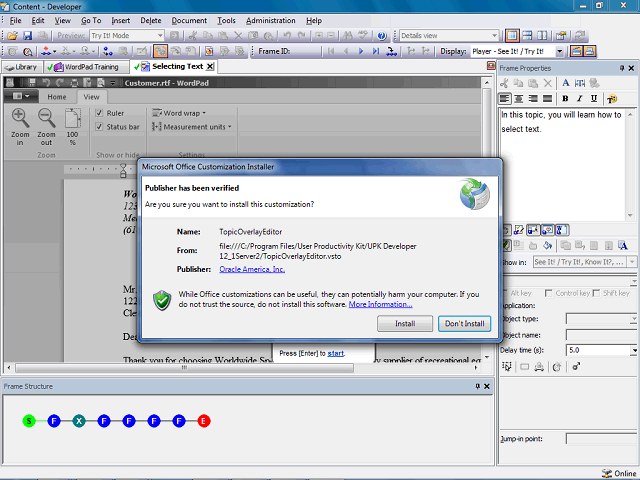Click the binoculars Find icon
This screenshot has height=480, width=640.
click(x=348, y=36)
